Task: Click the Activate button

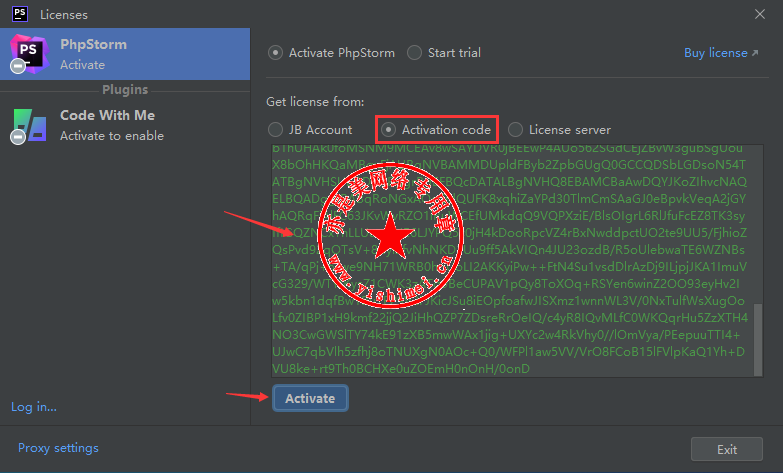Action: 310,398
